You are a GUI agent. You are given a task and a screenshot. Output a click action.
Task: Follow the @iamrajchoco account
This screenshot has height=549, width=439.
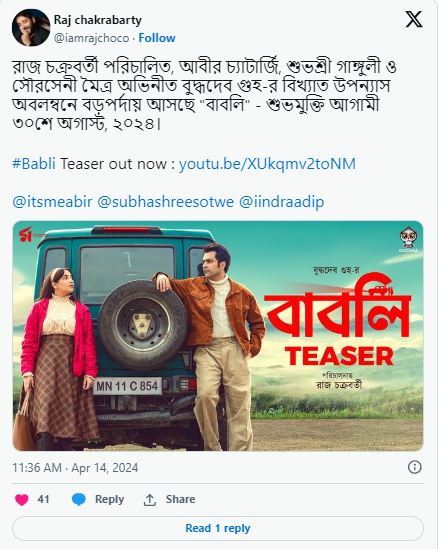[157, 38]
